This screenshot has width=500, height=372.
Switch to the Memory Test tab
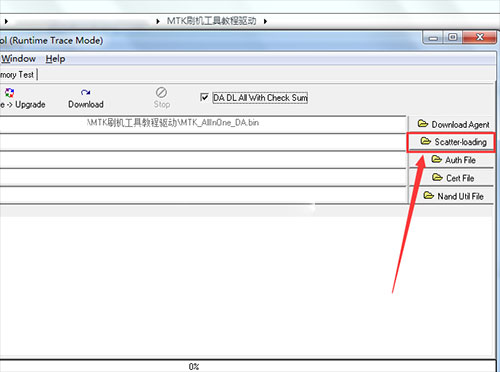[17, 75]
